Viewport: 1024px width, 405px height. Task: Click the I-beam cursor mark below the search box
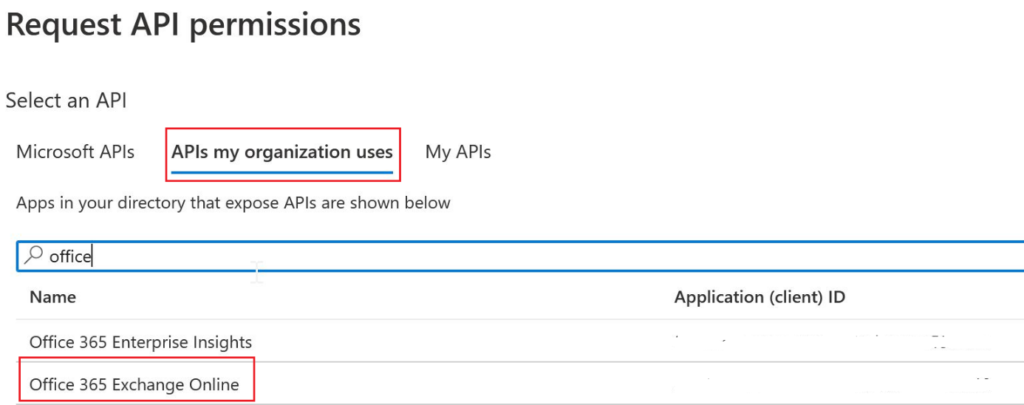tap(258, 272)
